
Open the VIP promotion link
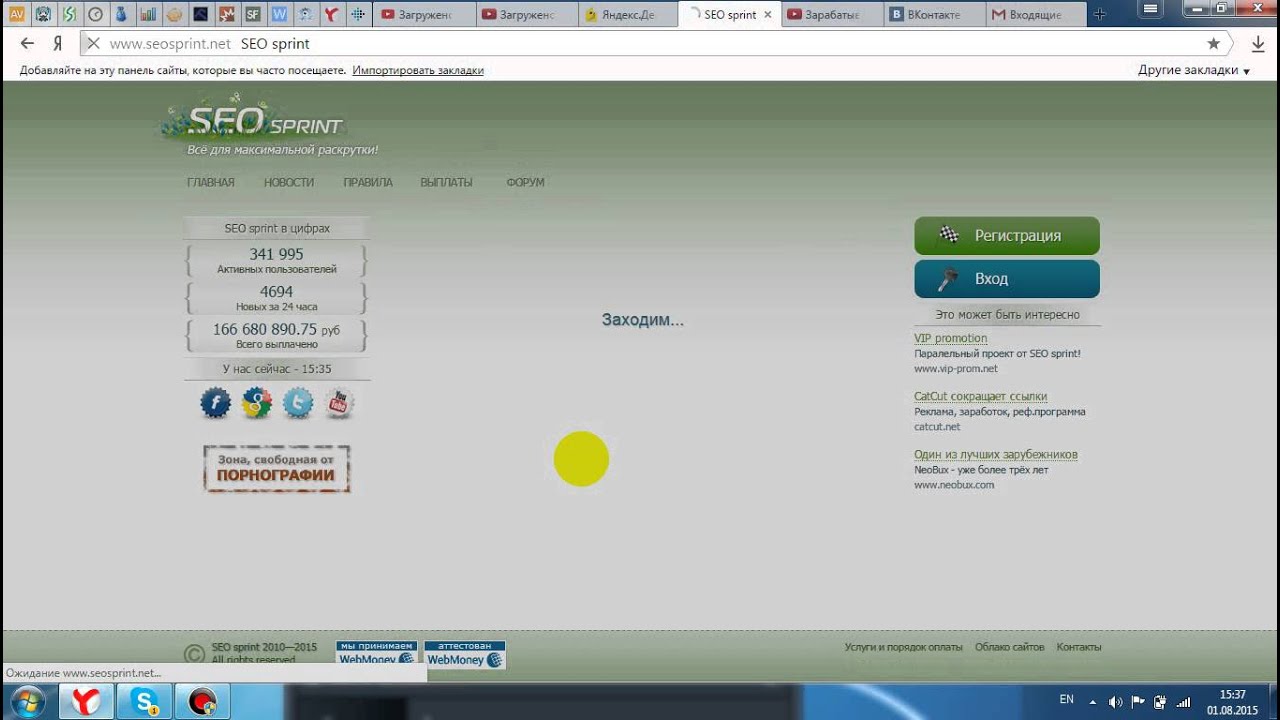pyautogui.click(x=950, y=338)
